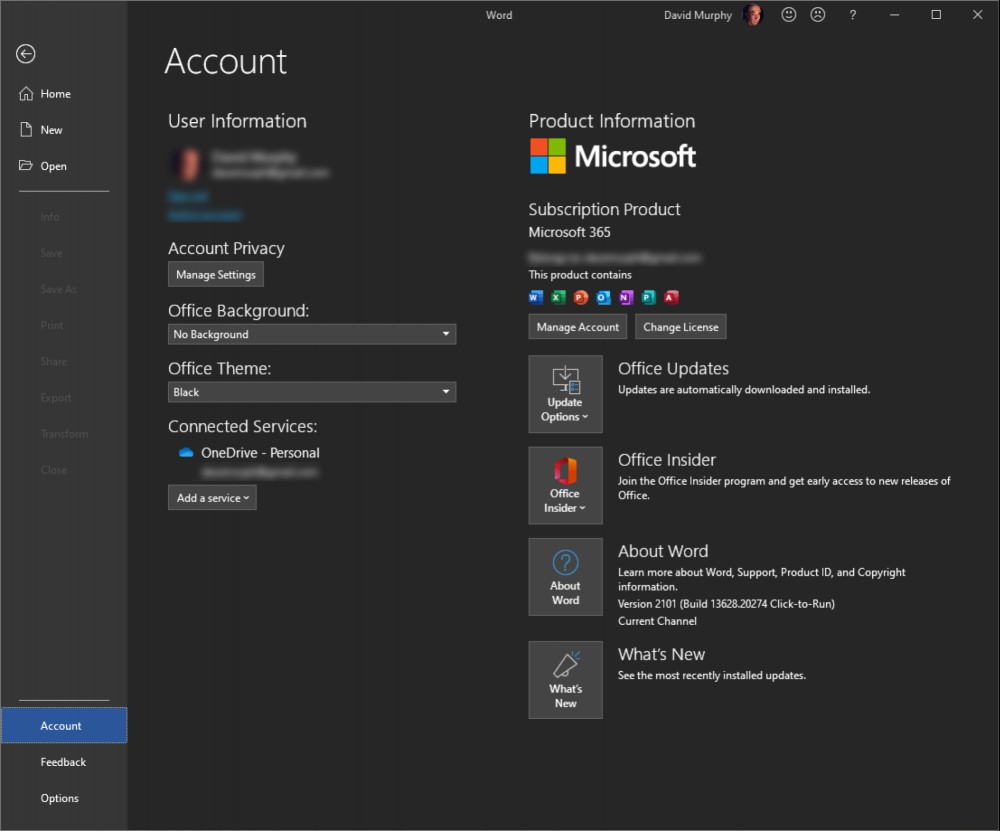Click the help question mark icon
The image size is (1000, 831).
point(853,15)
